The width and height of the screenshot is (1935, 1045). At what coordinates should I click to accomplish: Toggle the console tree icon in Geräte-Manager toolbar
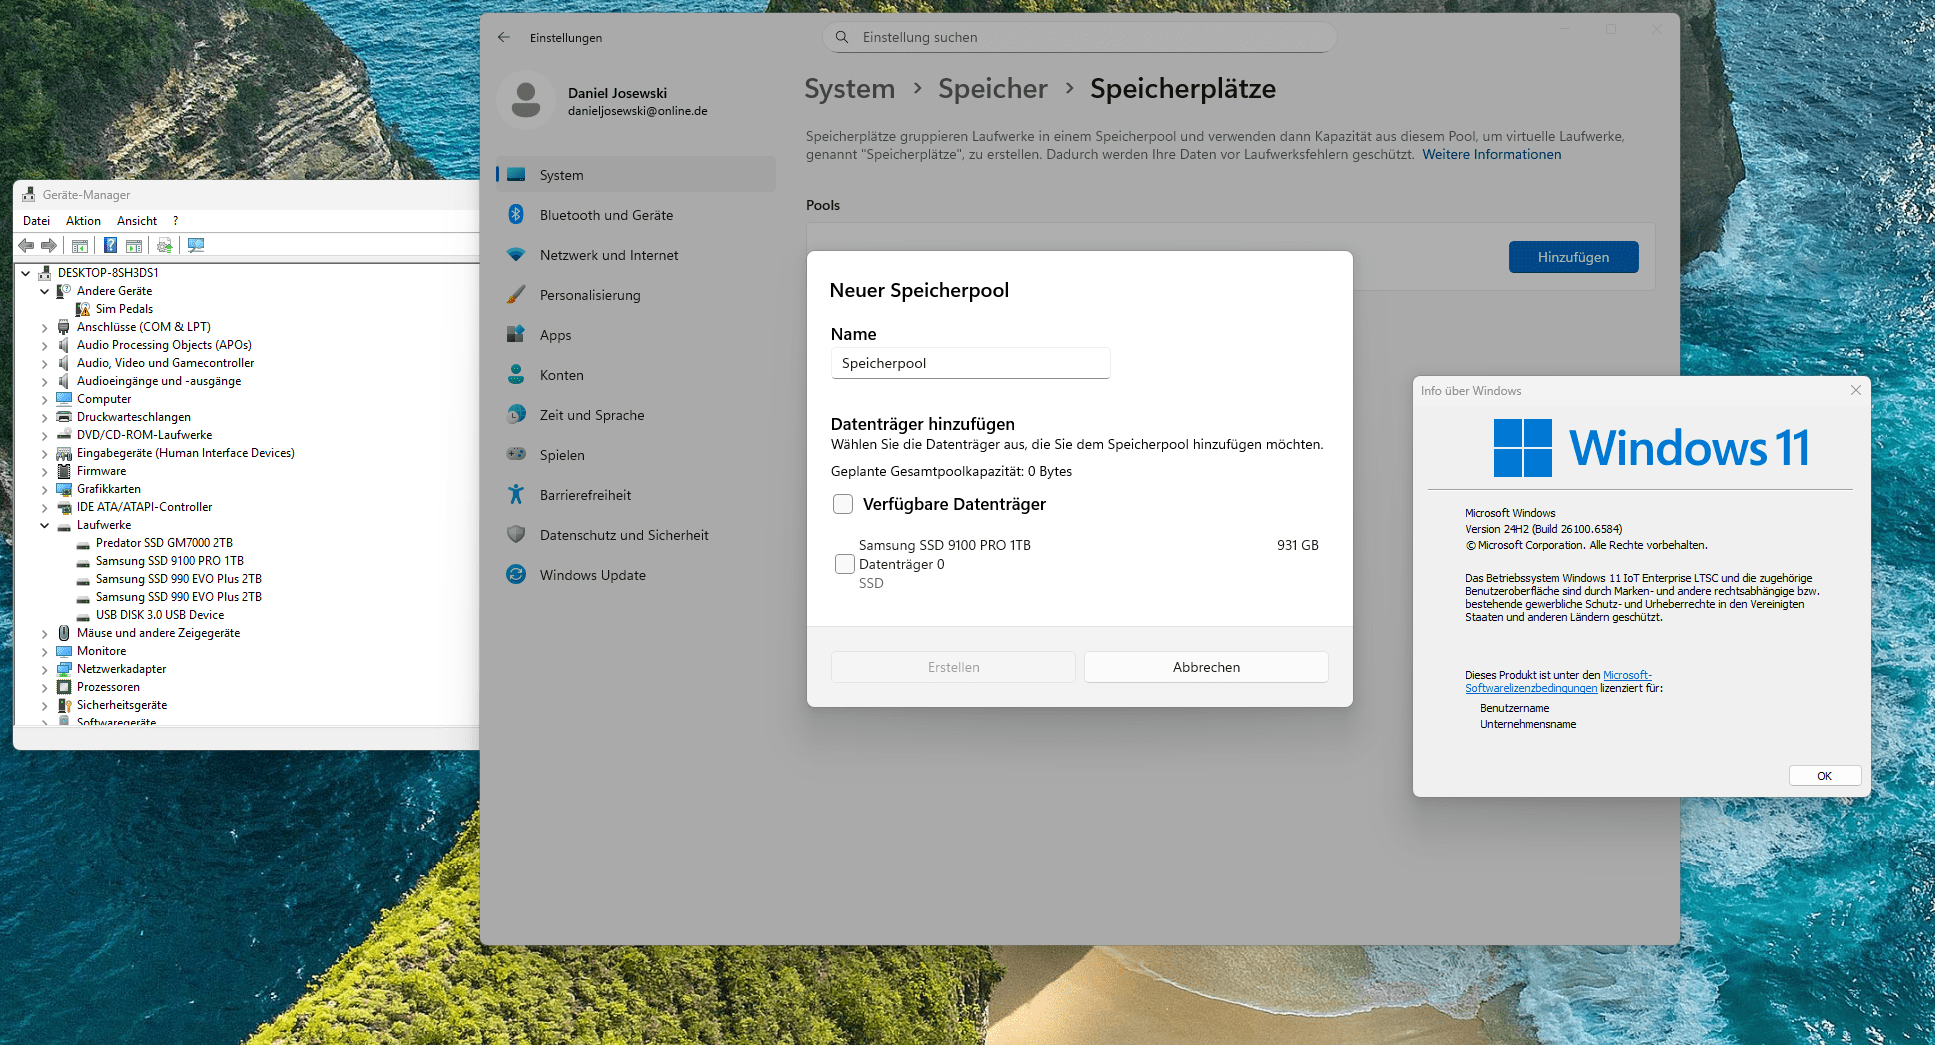click(80, 245)
